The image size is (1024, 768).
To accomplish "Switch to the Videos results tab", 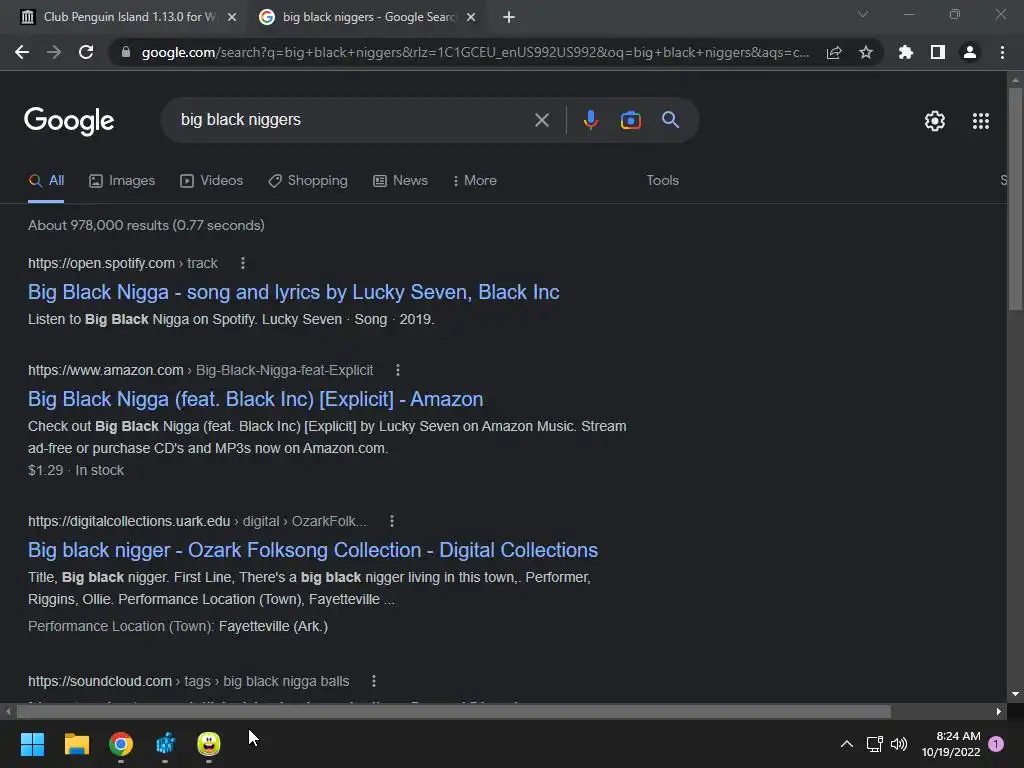I will point(212,180).
